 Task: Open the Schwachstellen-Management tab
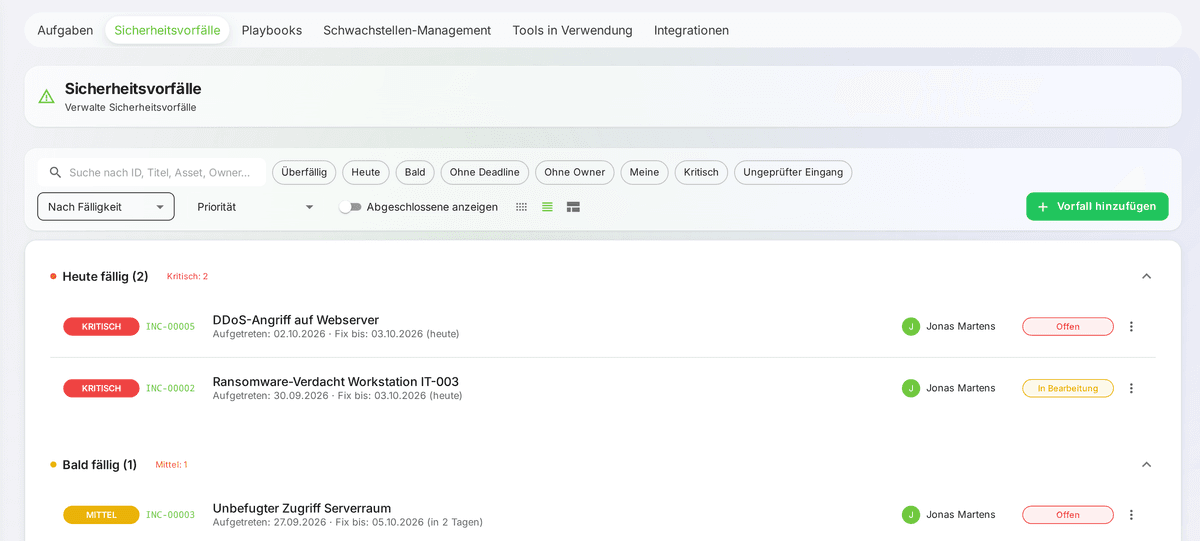coord(407,30)
